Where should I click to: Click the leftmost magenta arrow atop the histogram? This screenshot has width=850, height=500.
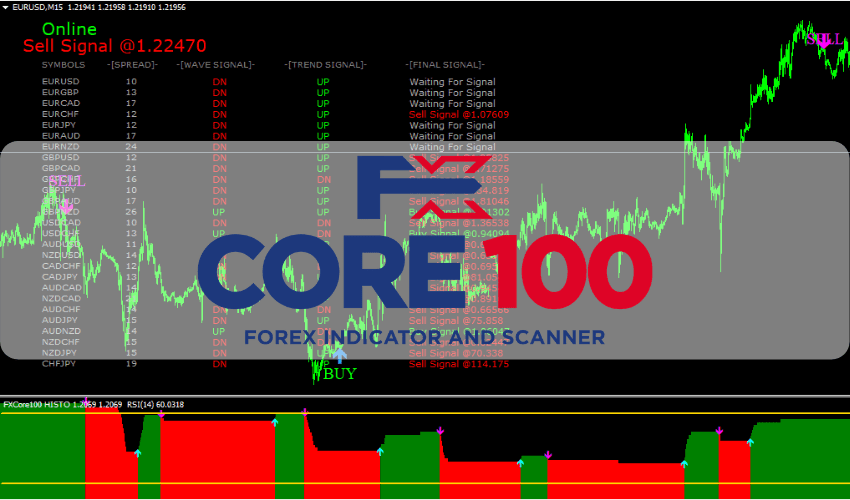[x=86, y=401]
